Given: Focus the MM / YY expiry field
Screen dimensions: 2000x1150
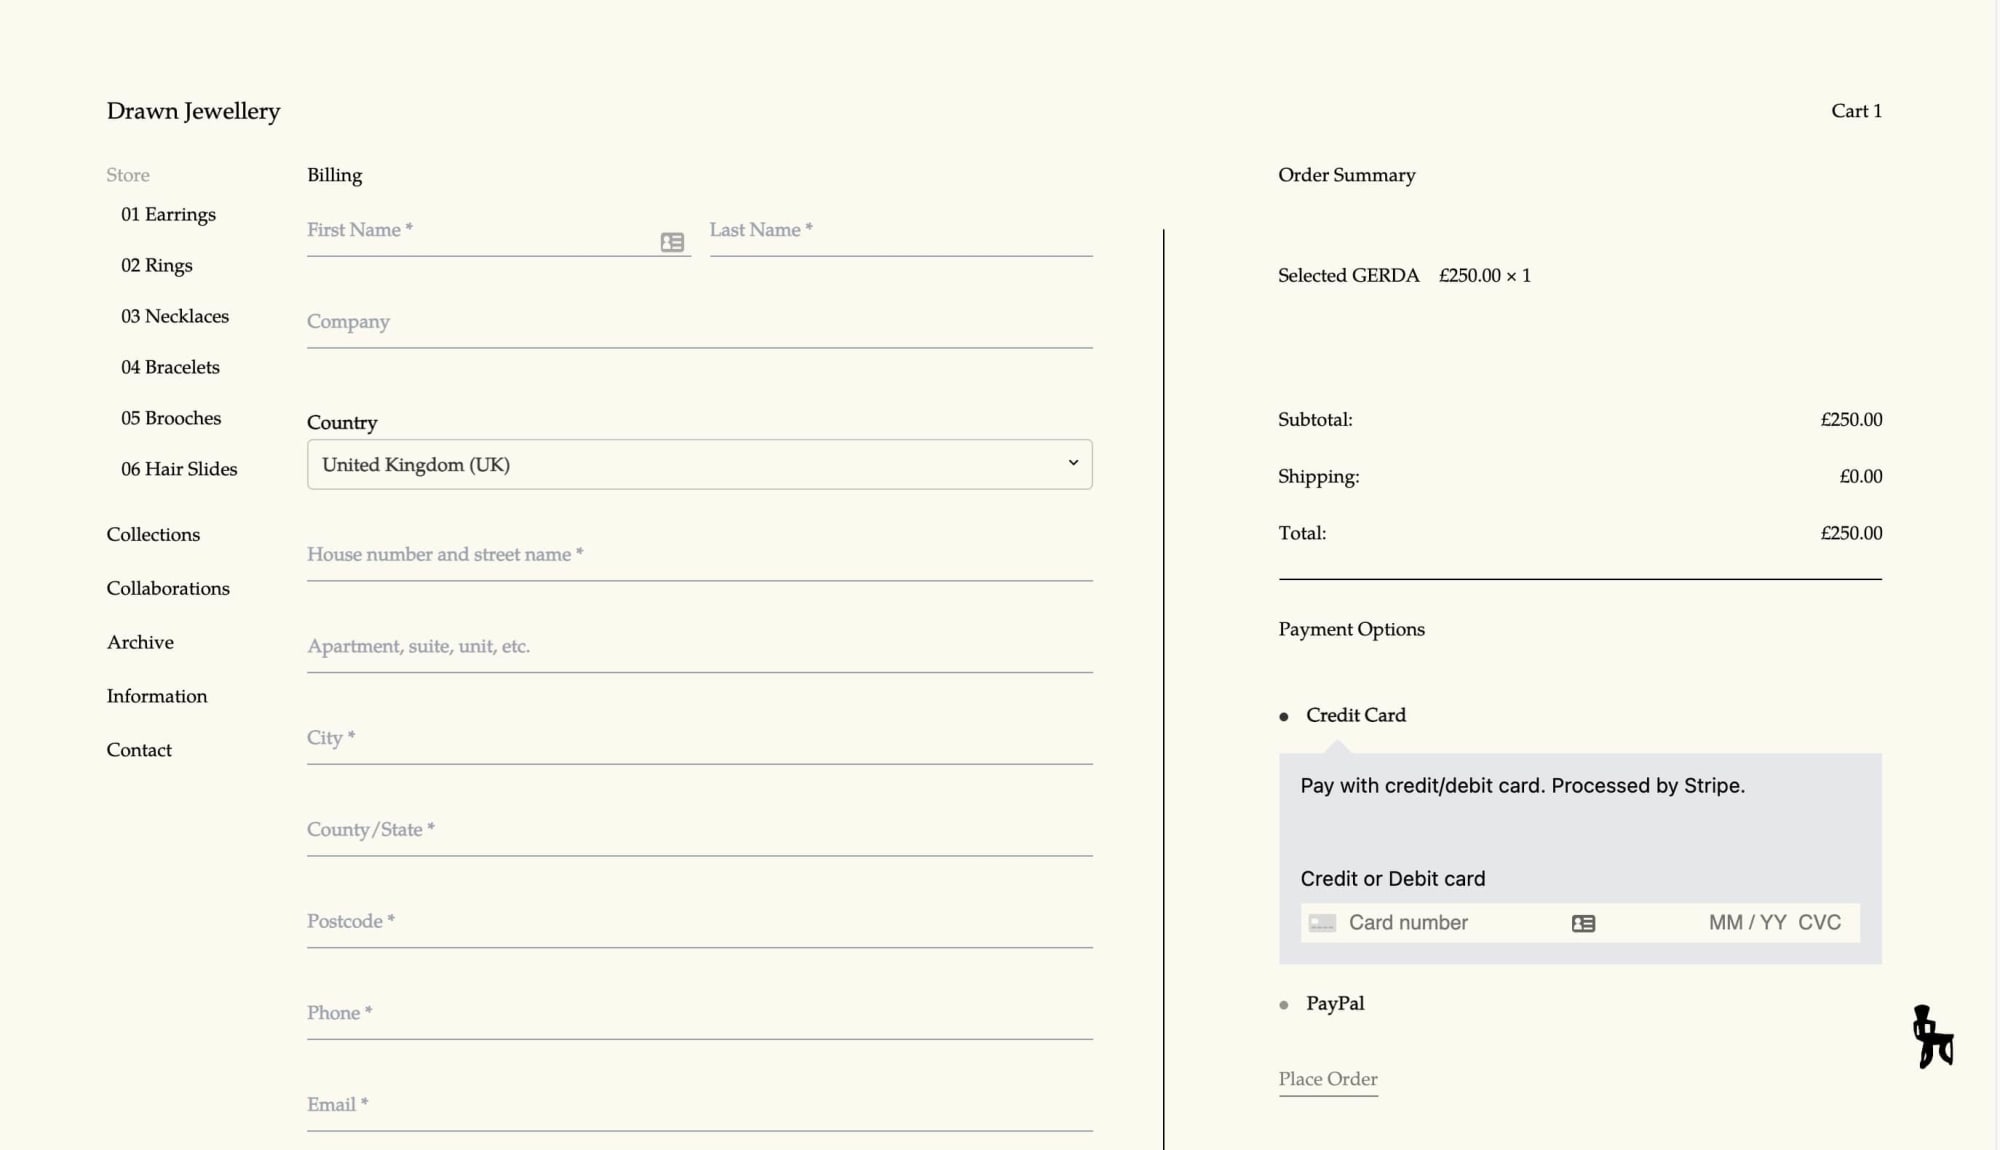Looking at the screenshot, I should (1746, 923).
